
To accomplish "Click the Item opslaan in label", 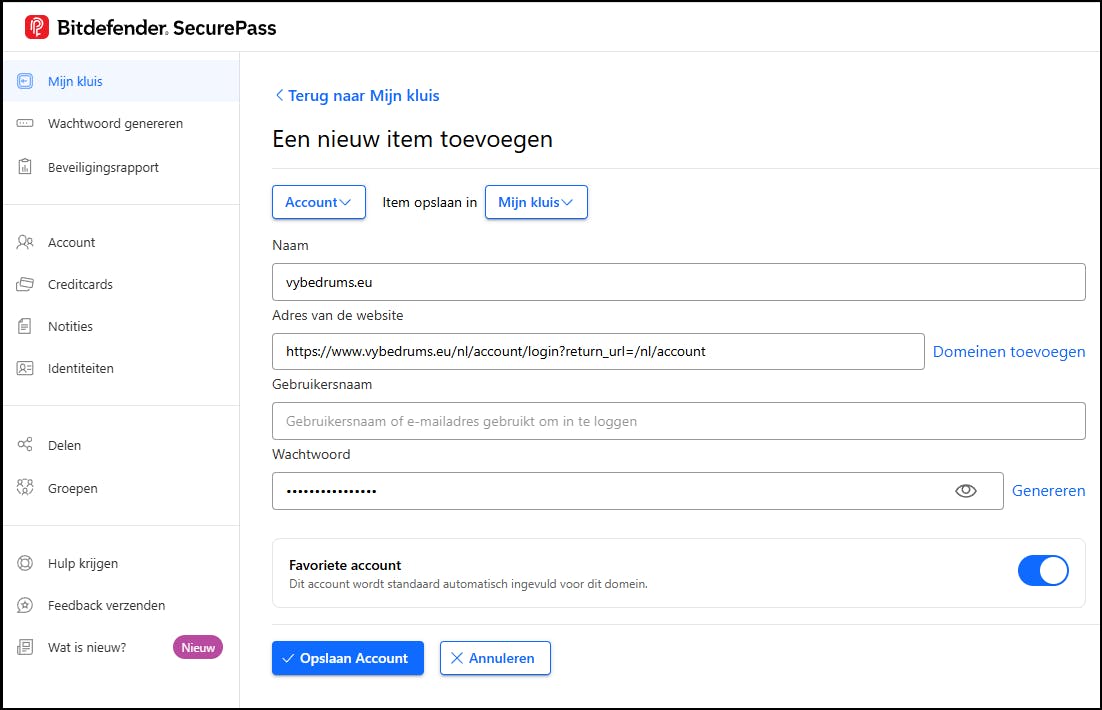I will [x=429, y=202].
